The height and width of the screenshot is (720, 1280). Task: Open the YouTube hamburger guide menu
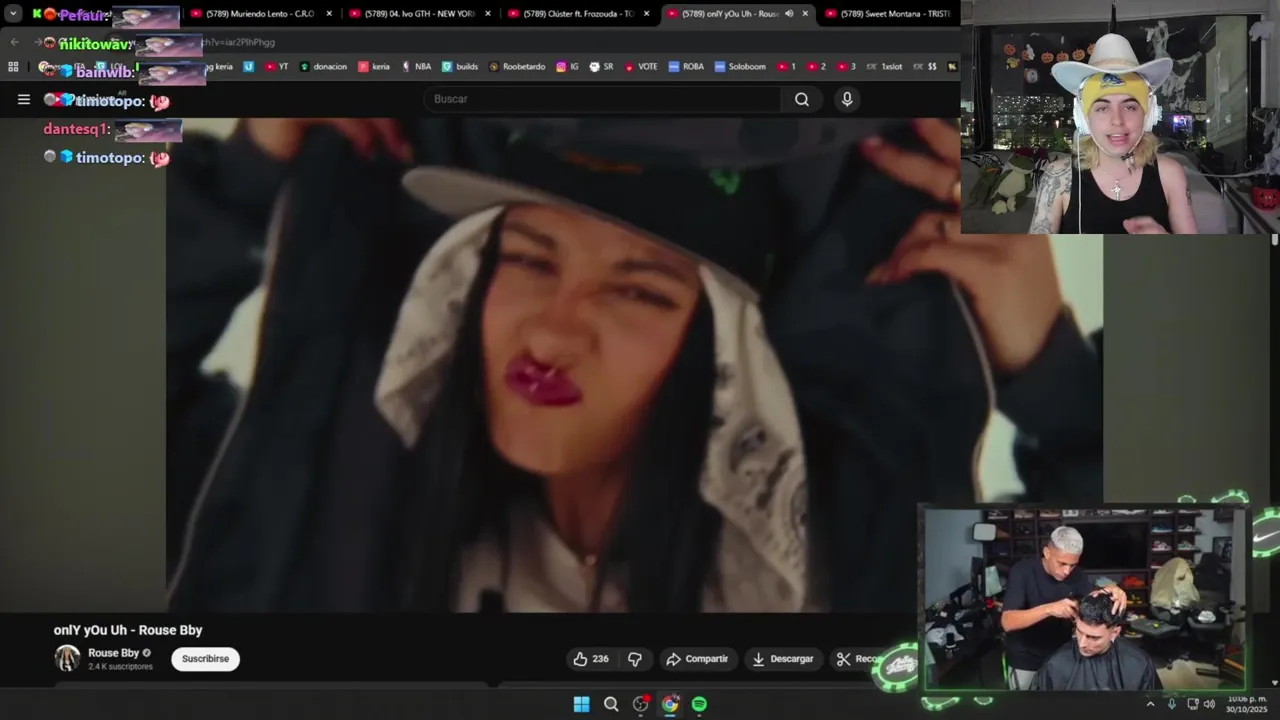pyautogui.click(x=24, y=99)
